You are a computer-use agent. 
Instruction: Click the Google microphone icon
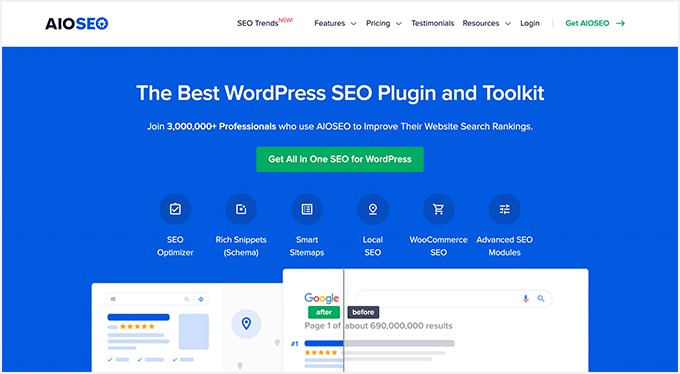coord(526,299)
